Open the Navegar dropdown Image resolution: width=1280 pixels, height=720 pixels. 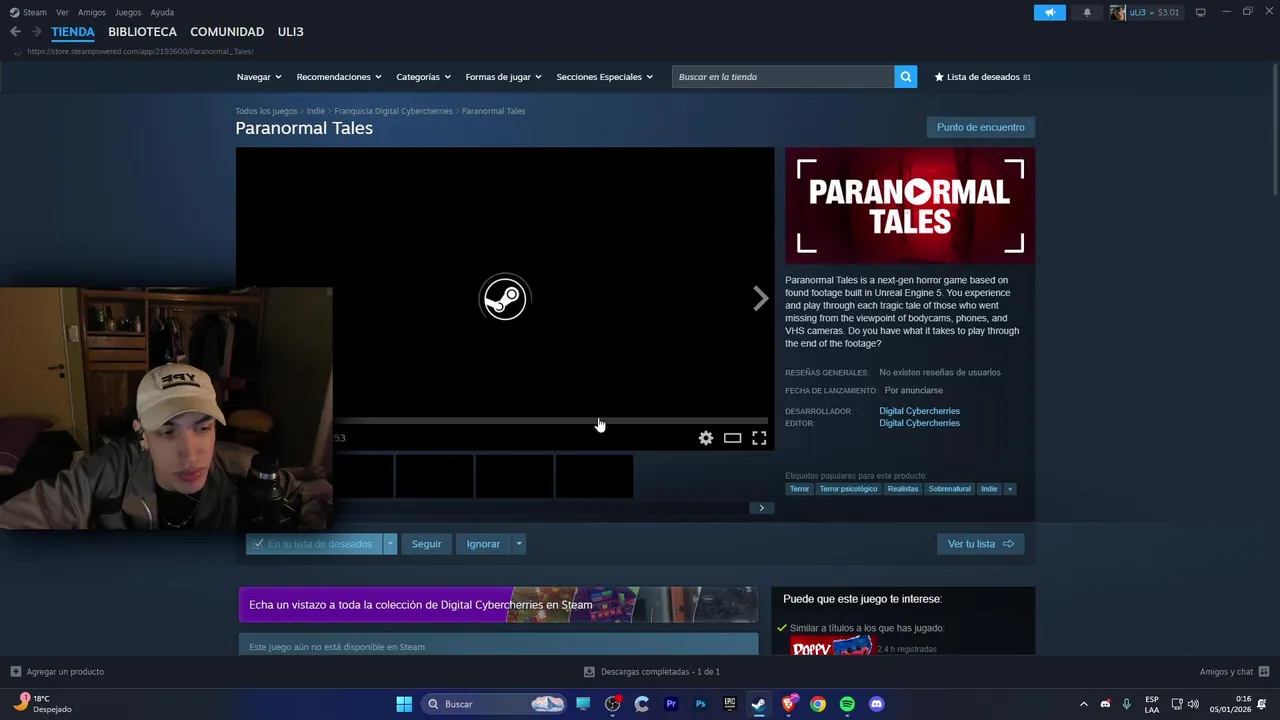click(x=259, y=77)
